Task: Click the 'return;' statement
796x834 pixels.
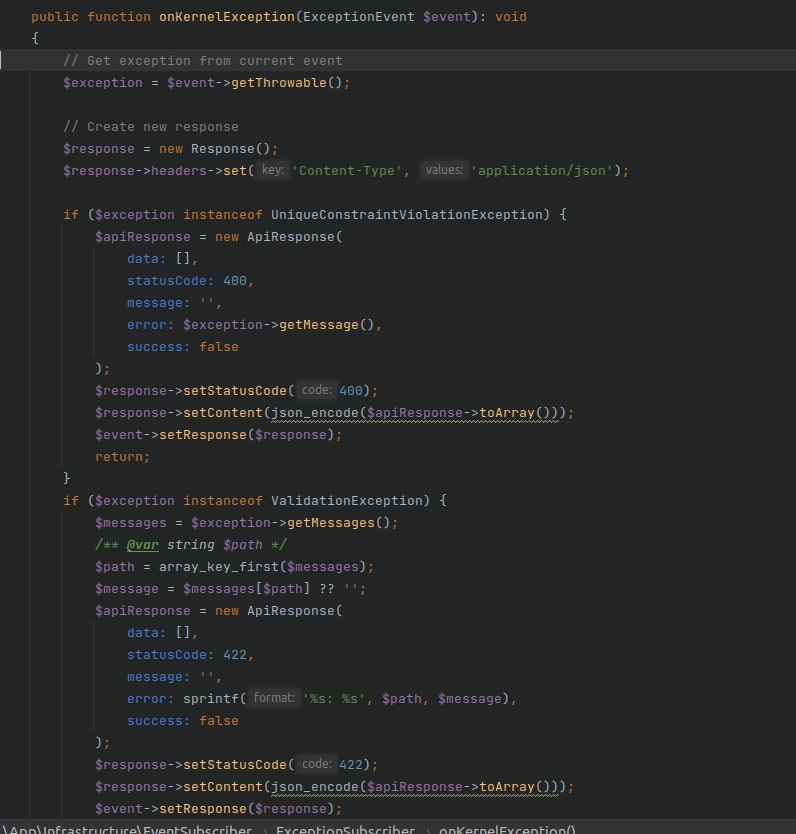Action: [x=123, y=457]
